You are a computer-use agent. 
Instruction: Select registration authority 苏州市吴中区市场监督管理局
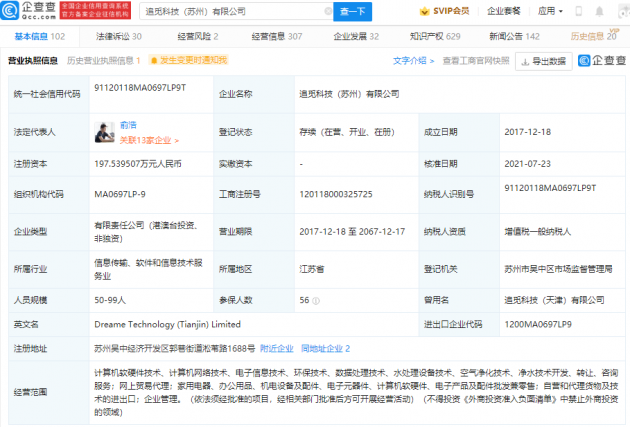tap(558, 269)
